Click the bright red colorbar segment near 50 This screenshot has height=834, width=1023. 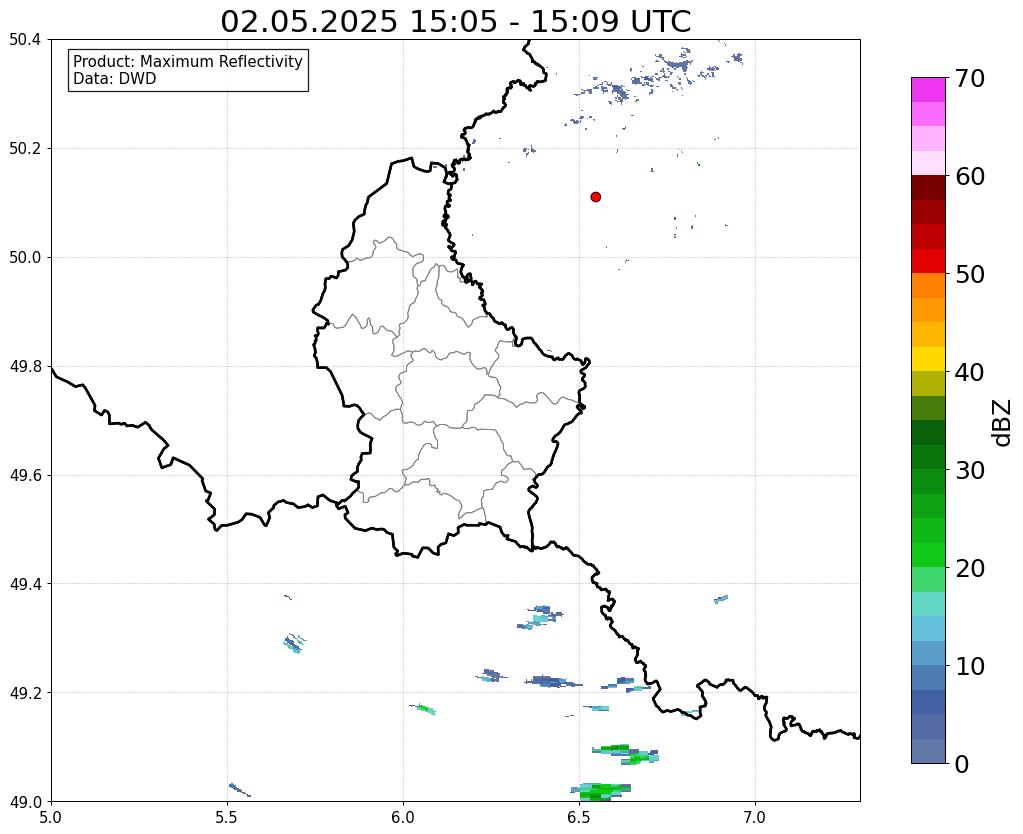coord(928,261)
